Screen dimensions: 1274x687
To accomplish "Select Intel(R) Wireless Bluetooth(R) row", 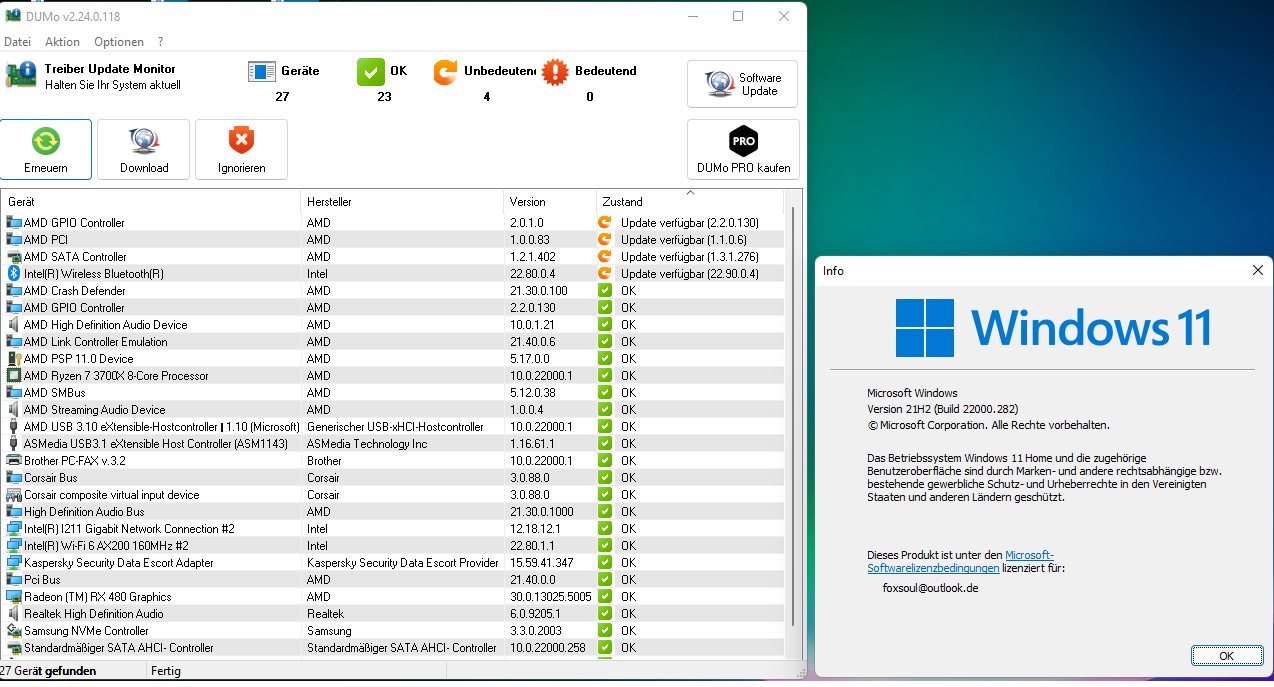I will point(393,274).
